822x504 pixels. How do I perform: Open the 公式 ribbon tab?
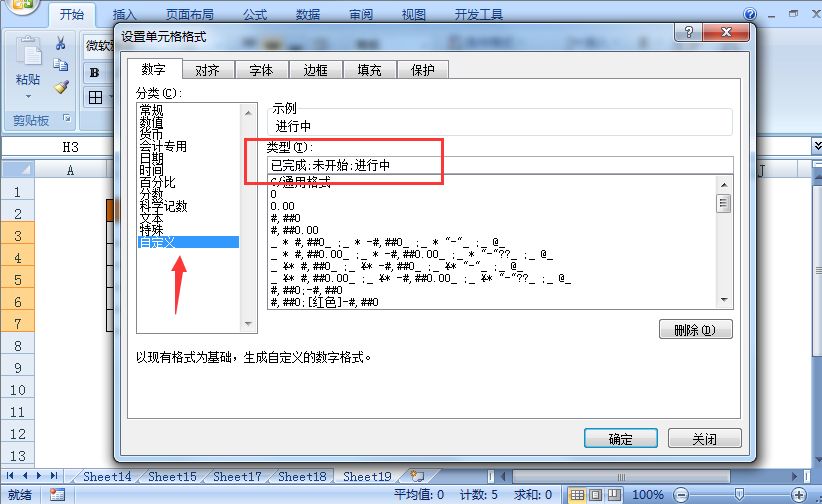tap(255, 14)
